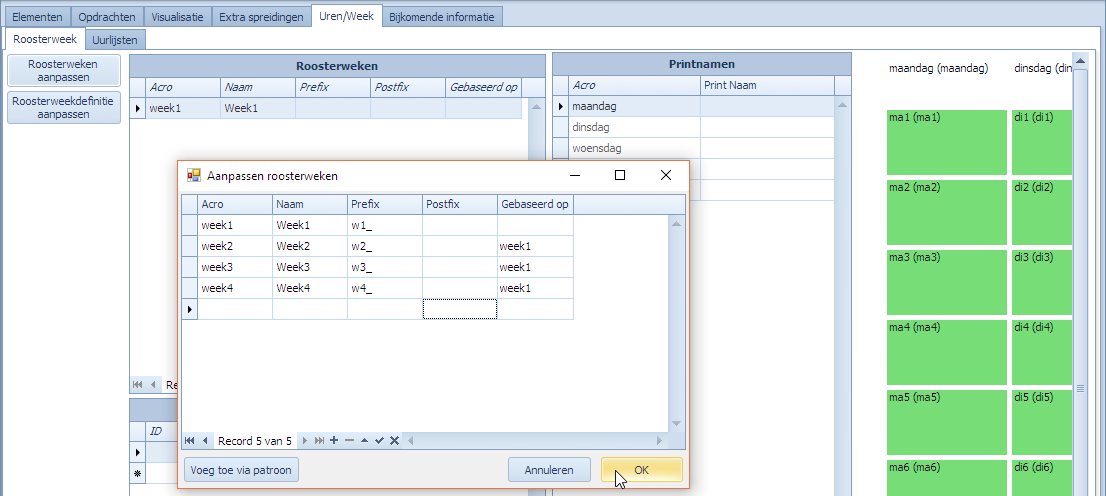The image size is (1106, 496).
Task: Select the green di4 (di4) block
Action: 1042,352
